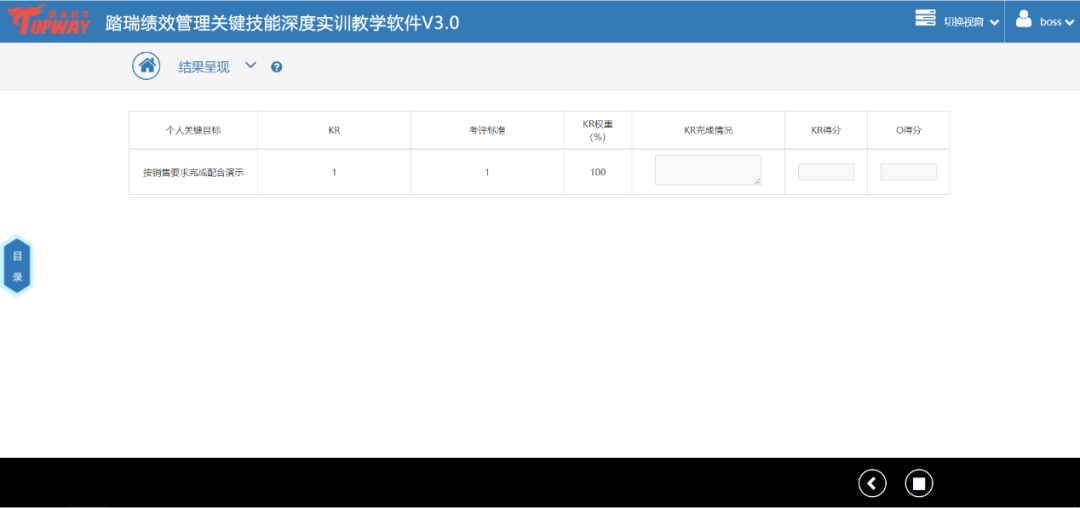Viewport: 1080px width, 508px height.
Task: Click the KR得分 input box
Action: click(x=826, y=172)
